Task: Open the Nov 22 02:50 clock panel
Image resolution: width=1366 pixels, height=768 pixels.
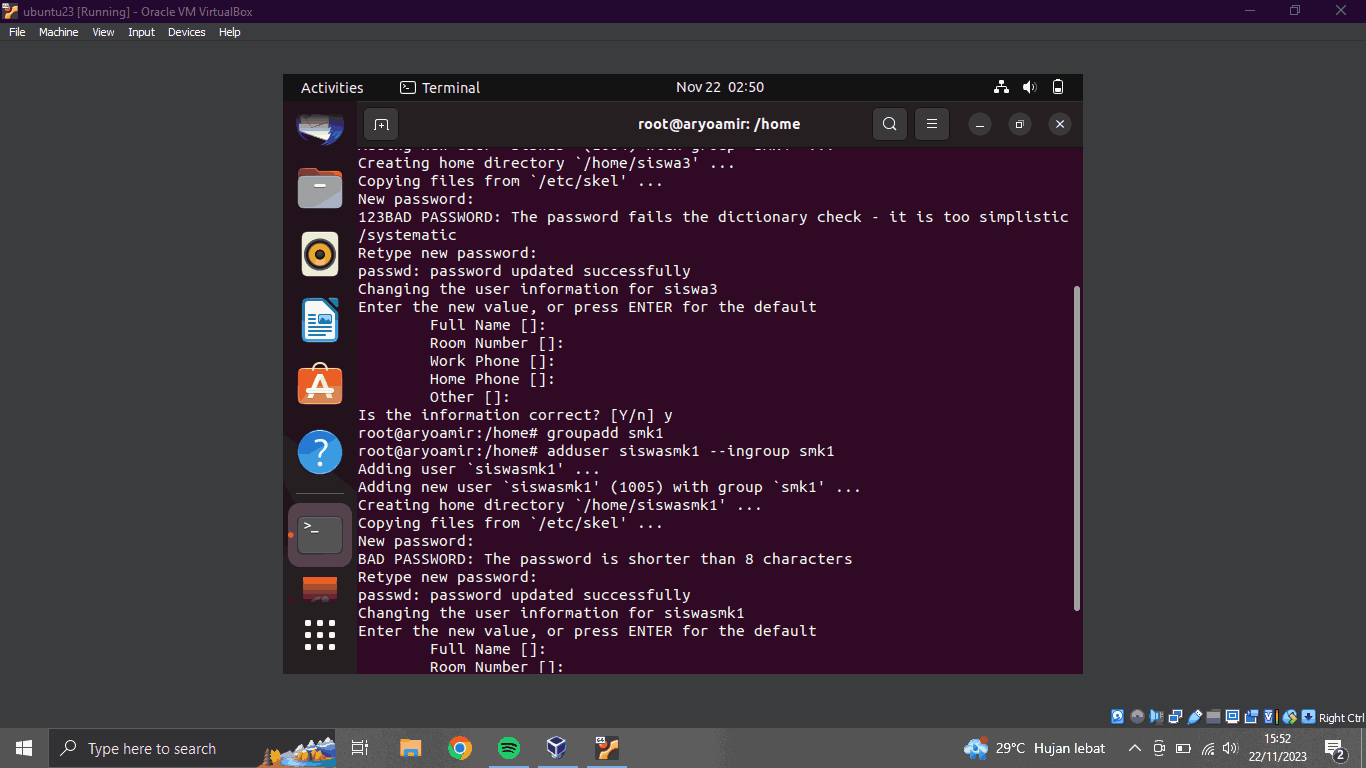Action: point(720,87)
